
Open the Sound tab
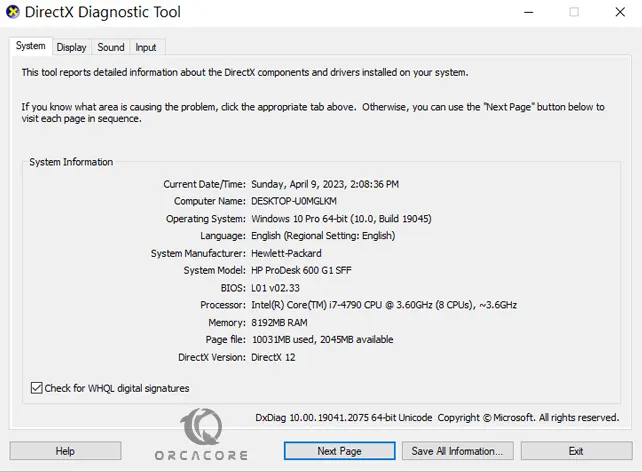point(111,47)
